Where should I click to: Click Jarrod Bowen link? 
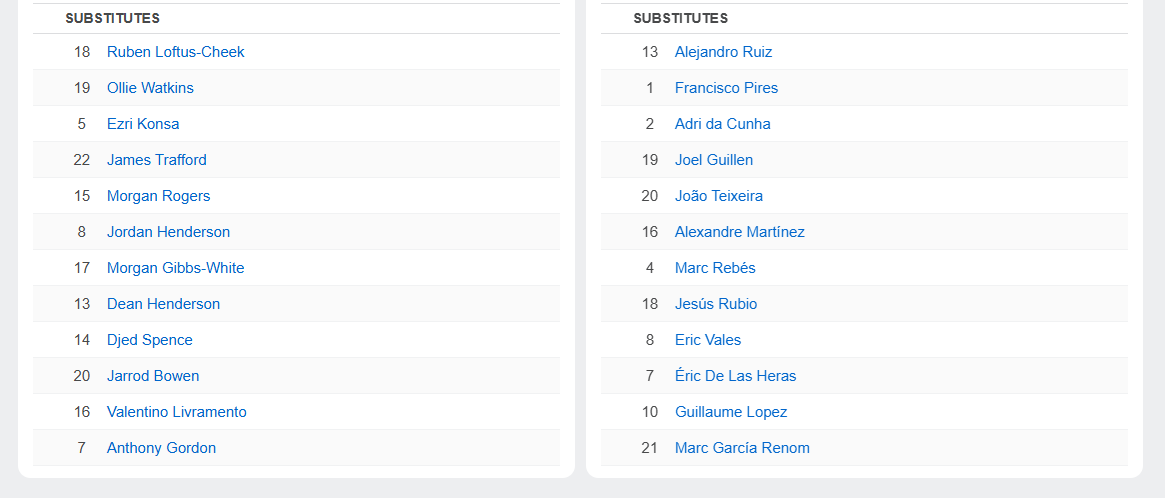click(x=153, y=376)
